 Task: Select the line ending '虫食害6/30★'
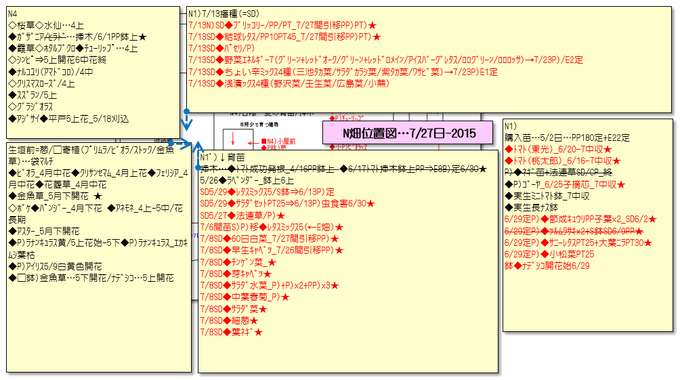[x=287, y=204]
